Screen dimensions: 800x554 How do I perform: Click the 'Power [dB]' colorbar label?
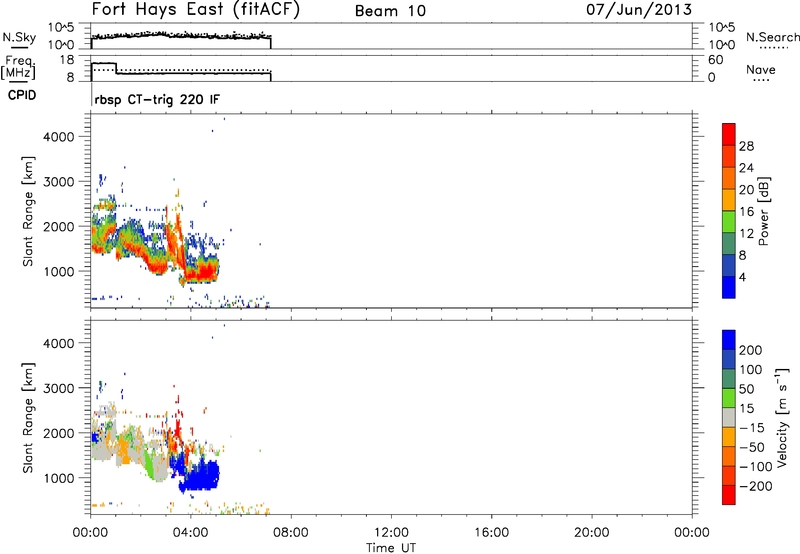(764, 211)
